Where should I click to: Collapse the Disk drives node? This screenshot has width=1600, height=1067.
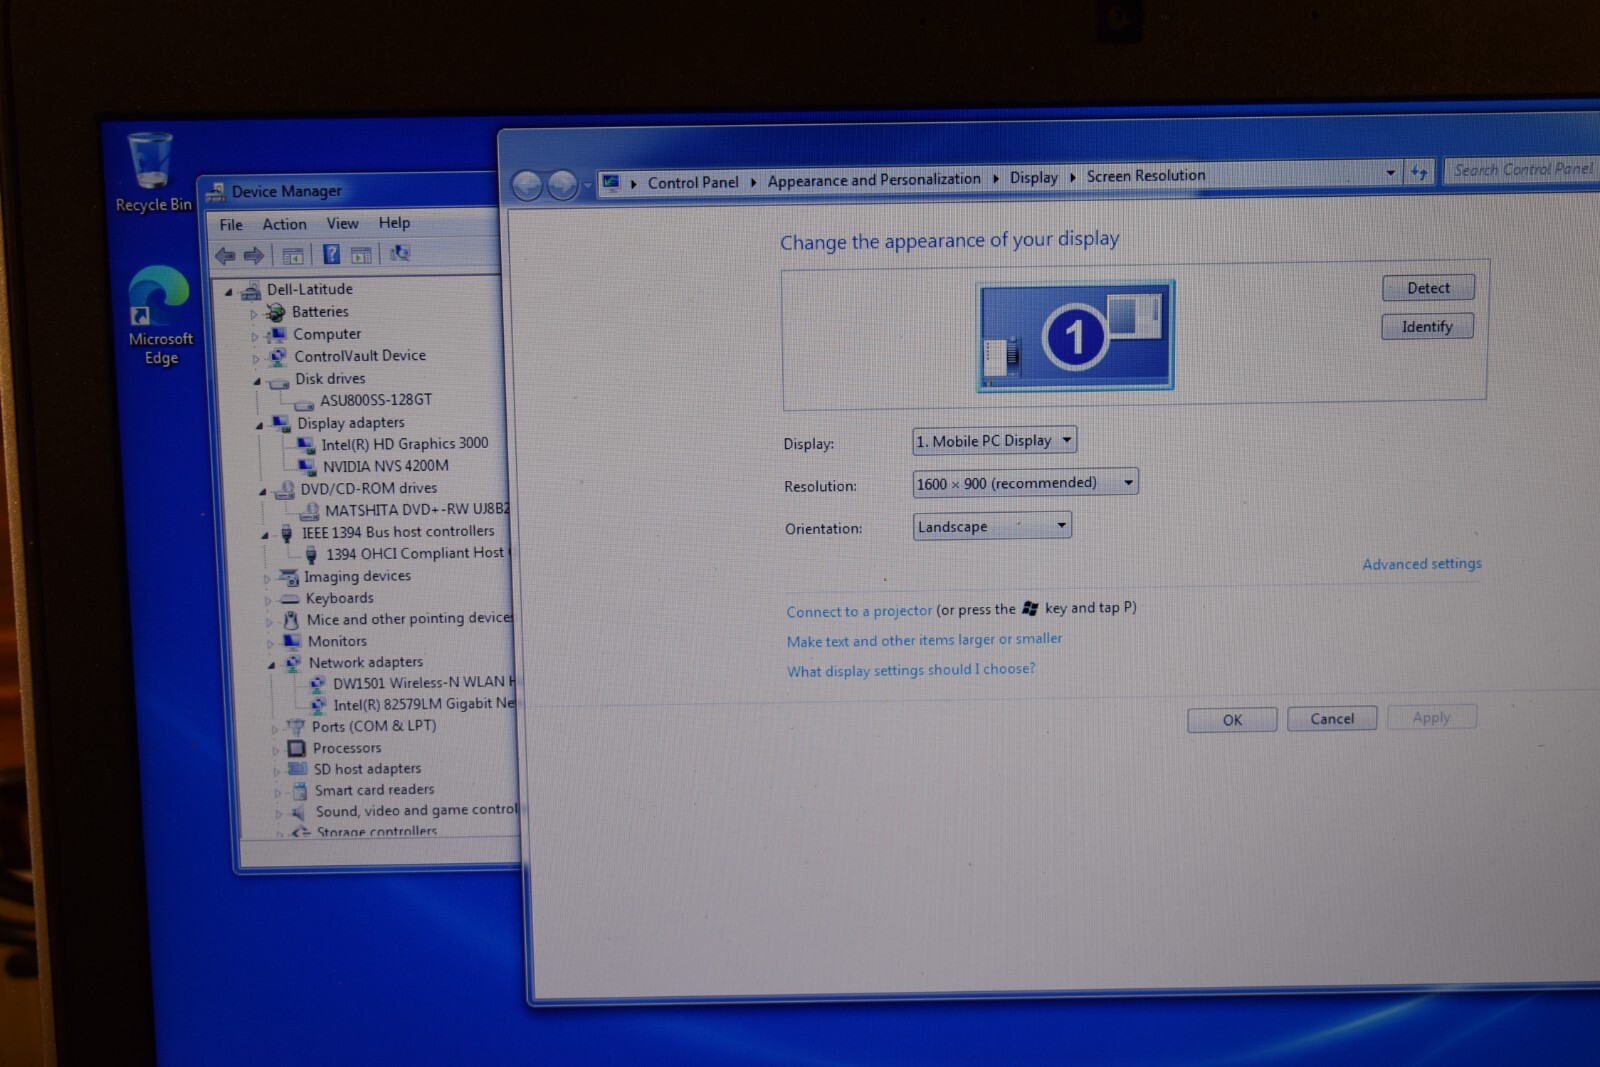pos(257,381)
